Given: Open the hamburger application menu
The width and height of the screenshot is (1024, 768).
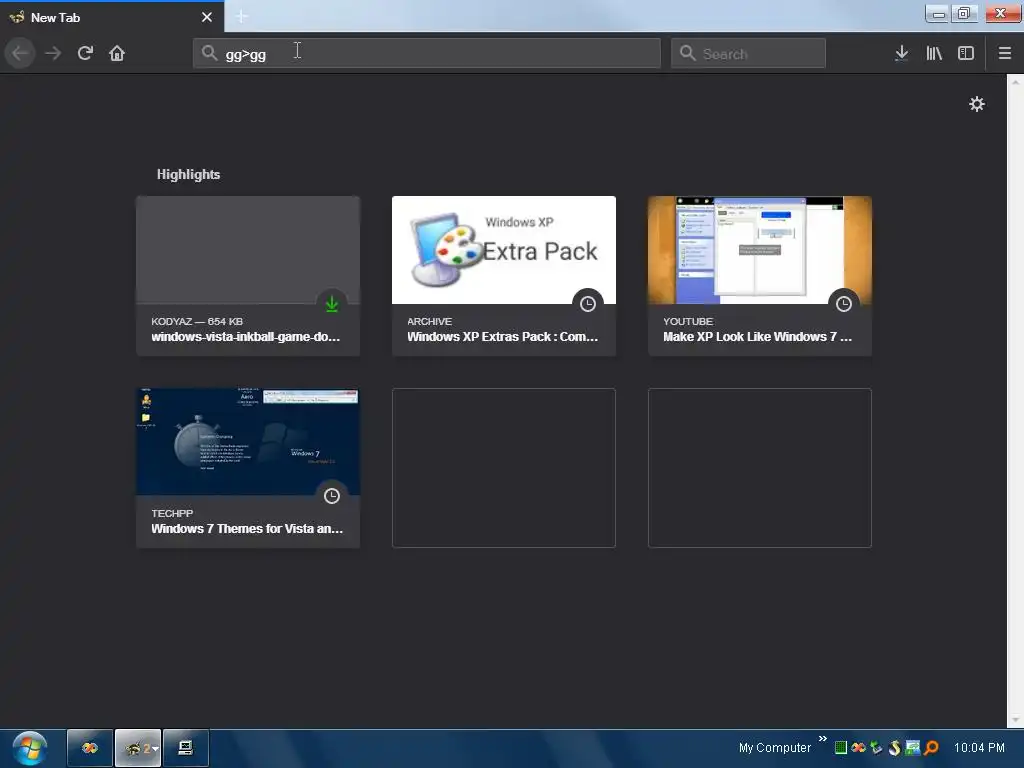Looking at the screenshot, I should click(1004, 53).
